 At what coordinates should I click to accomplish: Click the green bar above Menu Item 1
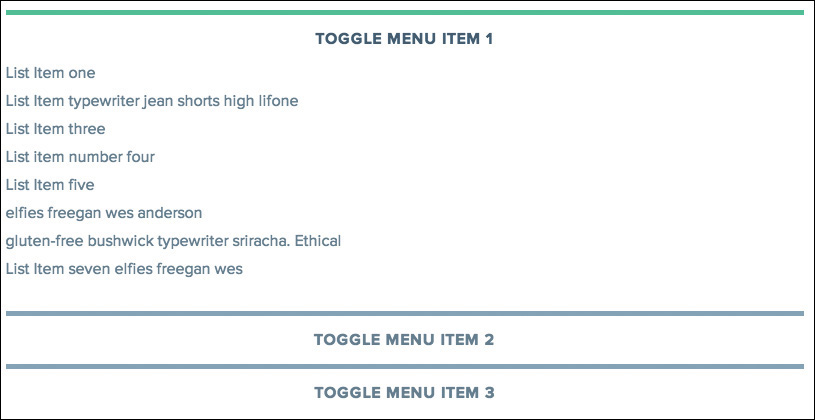point(404,13)
